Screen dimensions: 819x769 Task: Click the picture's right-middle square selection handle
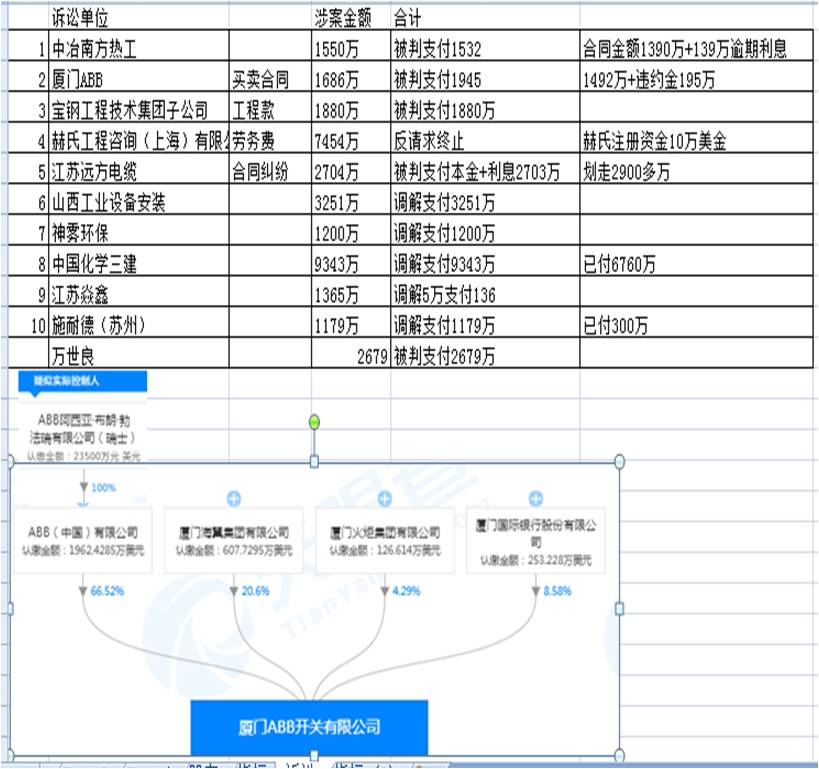point(619,609)
